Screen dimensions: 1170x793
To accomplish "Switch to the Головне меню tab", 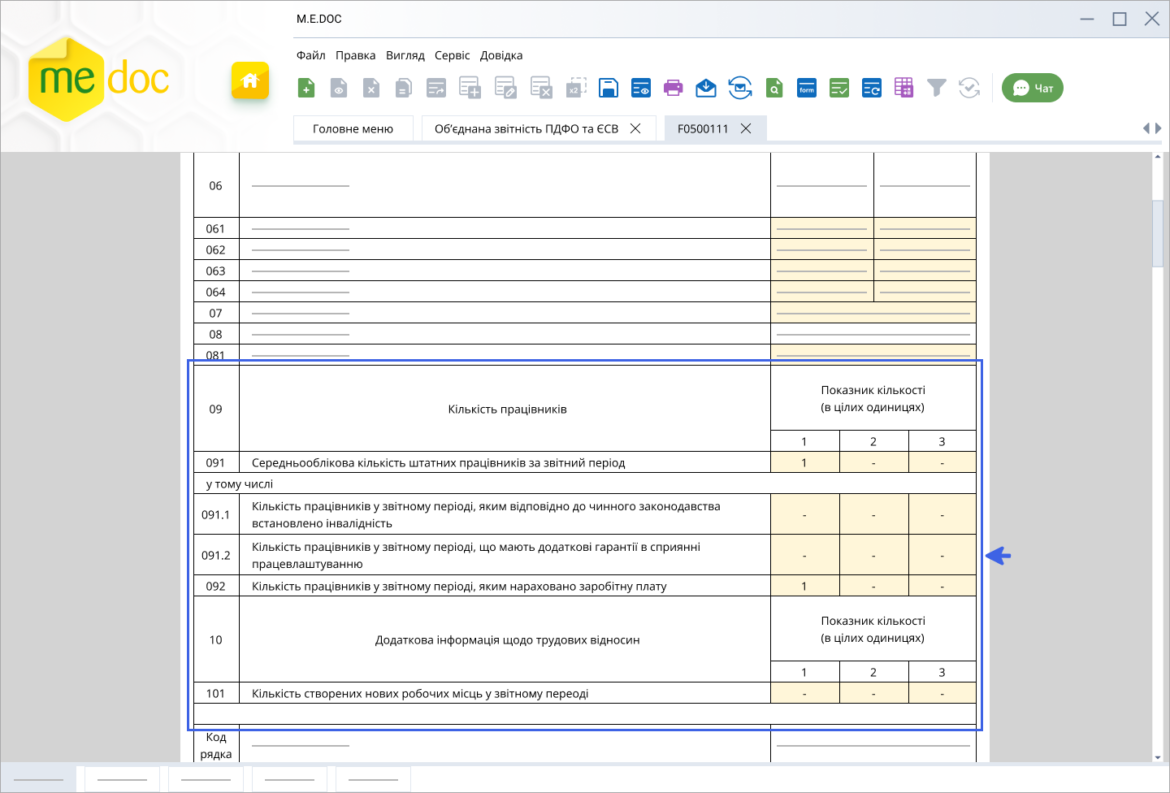I will (353, 128).
